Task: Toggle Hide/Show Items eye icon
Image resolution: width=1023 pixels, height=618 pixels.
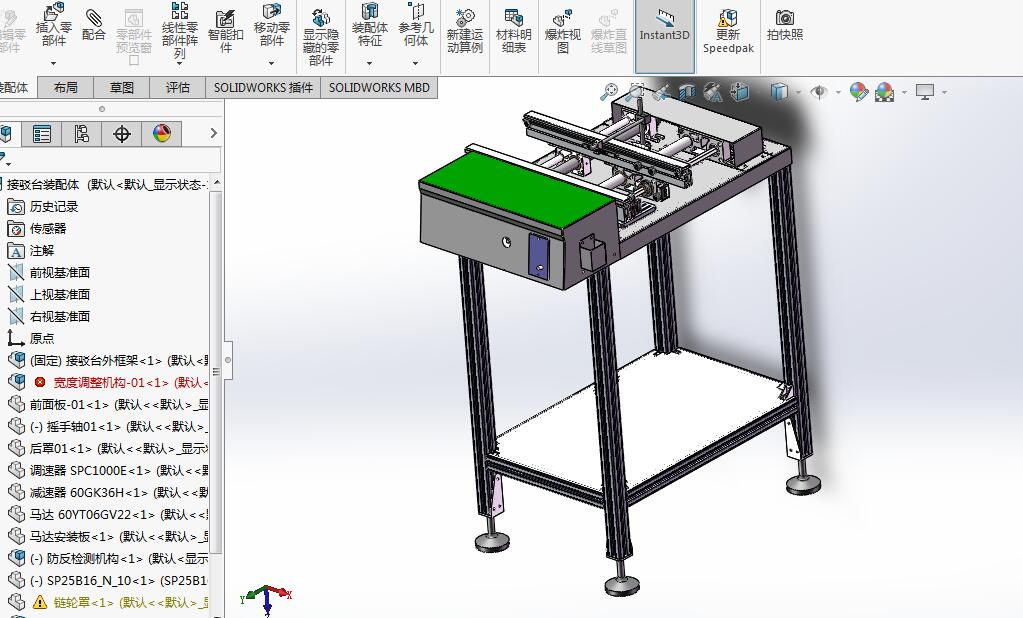Action: pos(819,92)
